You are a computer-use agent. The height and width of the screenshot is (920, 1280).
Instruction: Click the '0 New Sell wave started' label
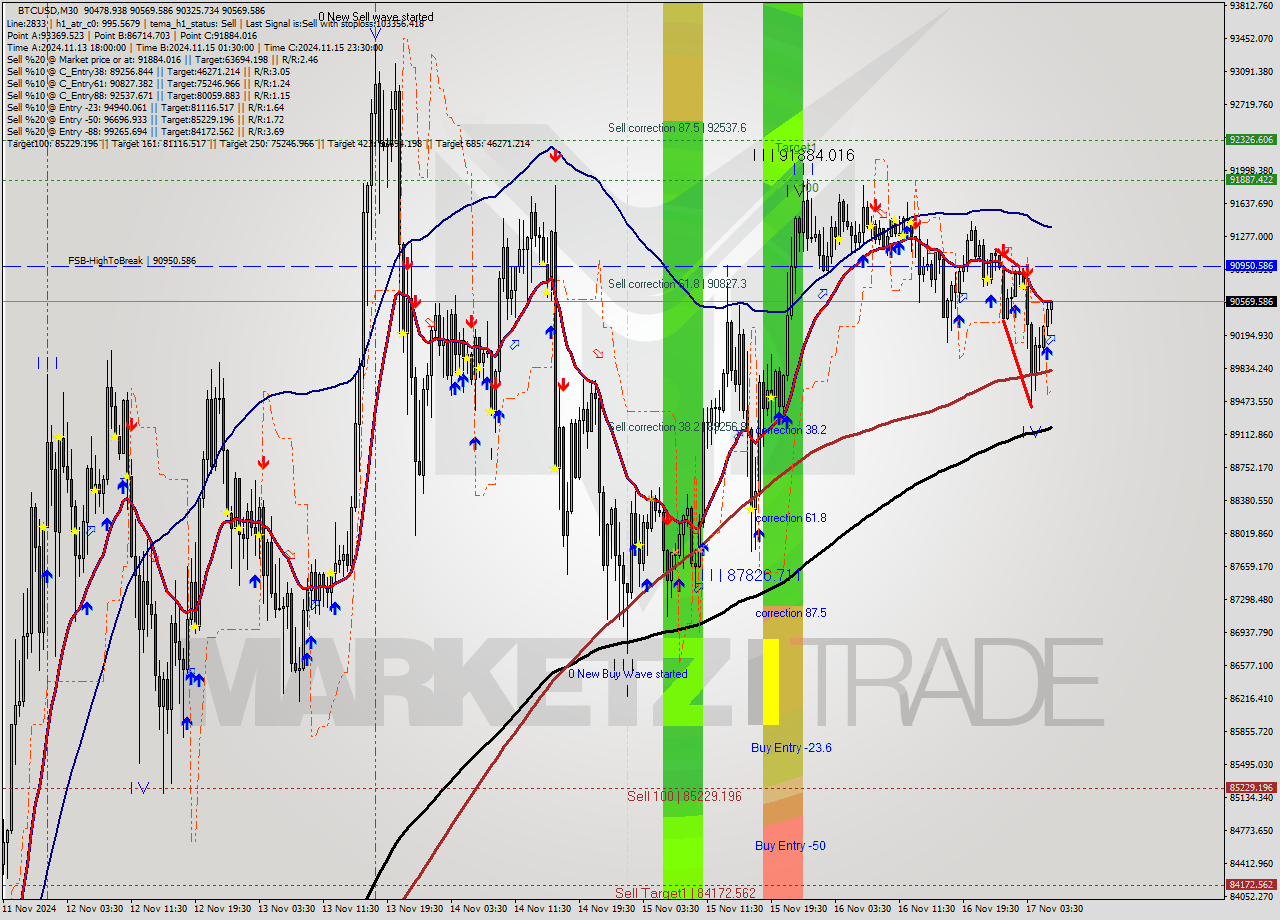[376, 17]
